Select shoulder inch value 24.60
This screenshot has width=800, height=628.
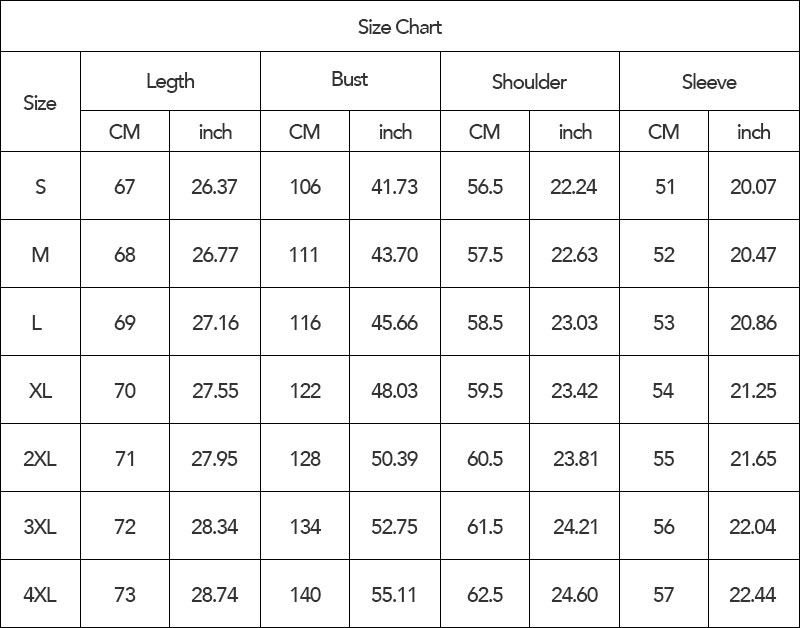tap(574, 594)
